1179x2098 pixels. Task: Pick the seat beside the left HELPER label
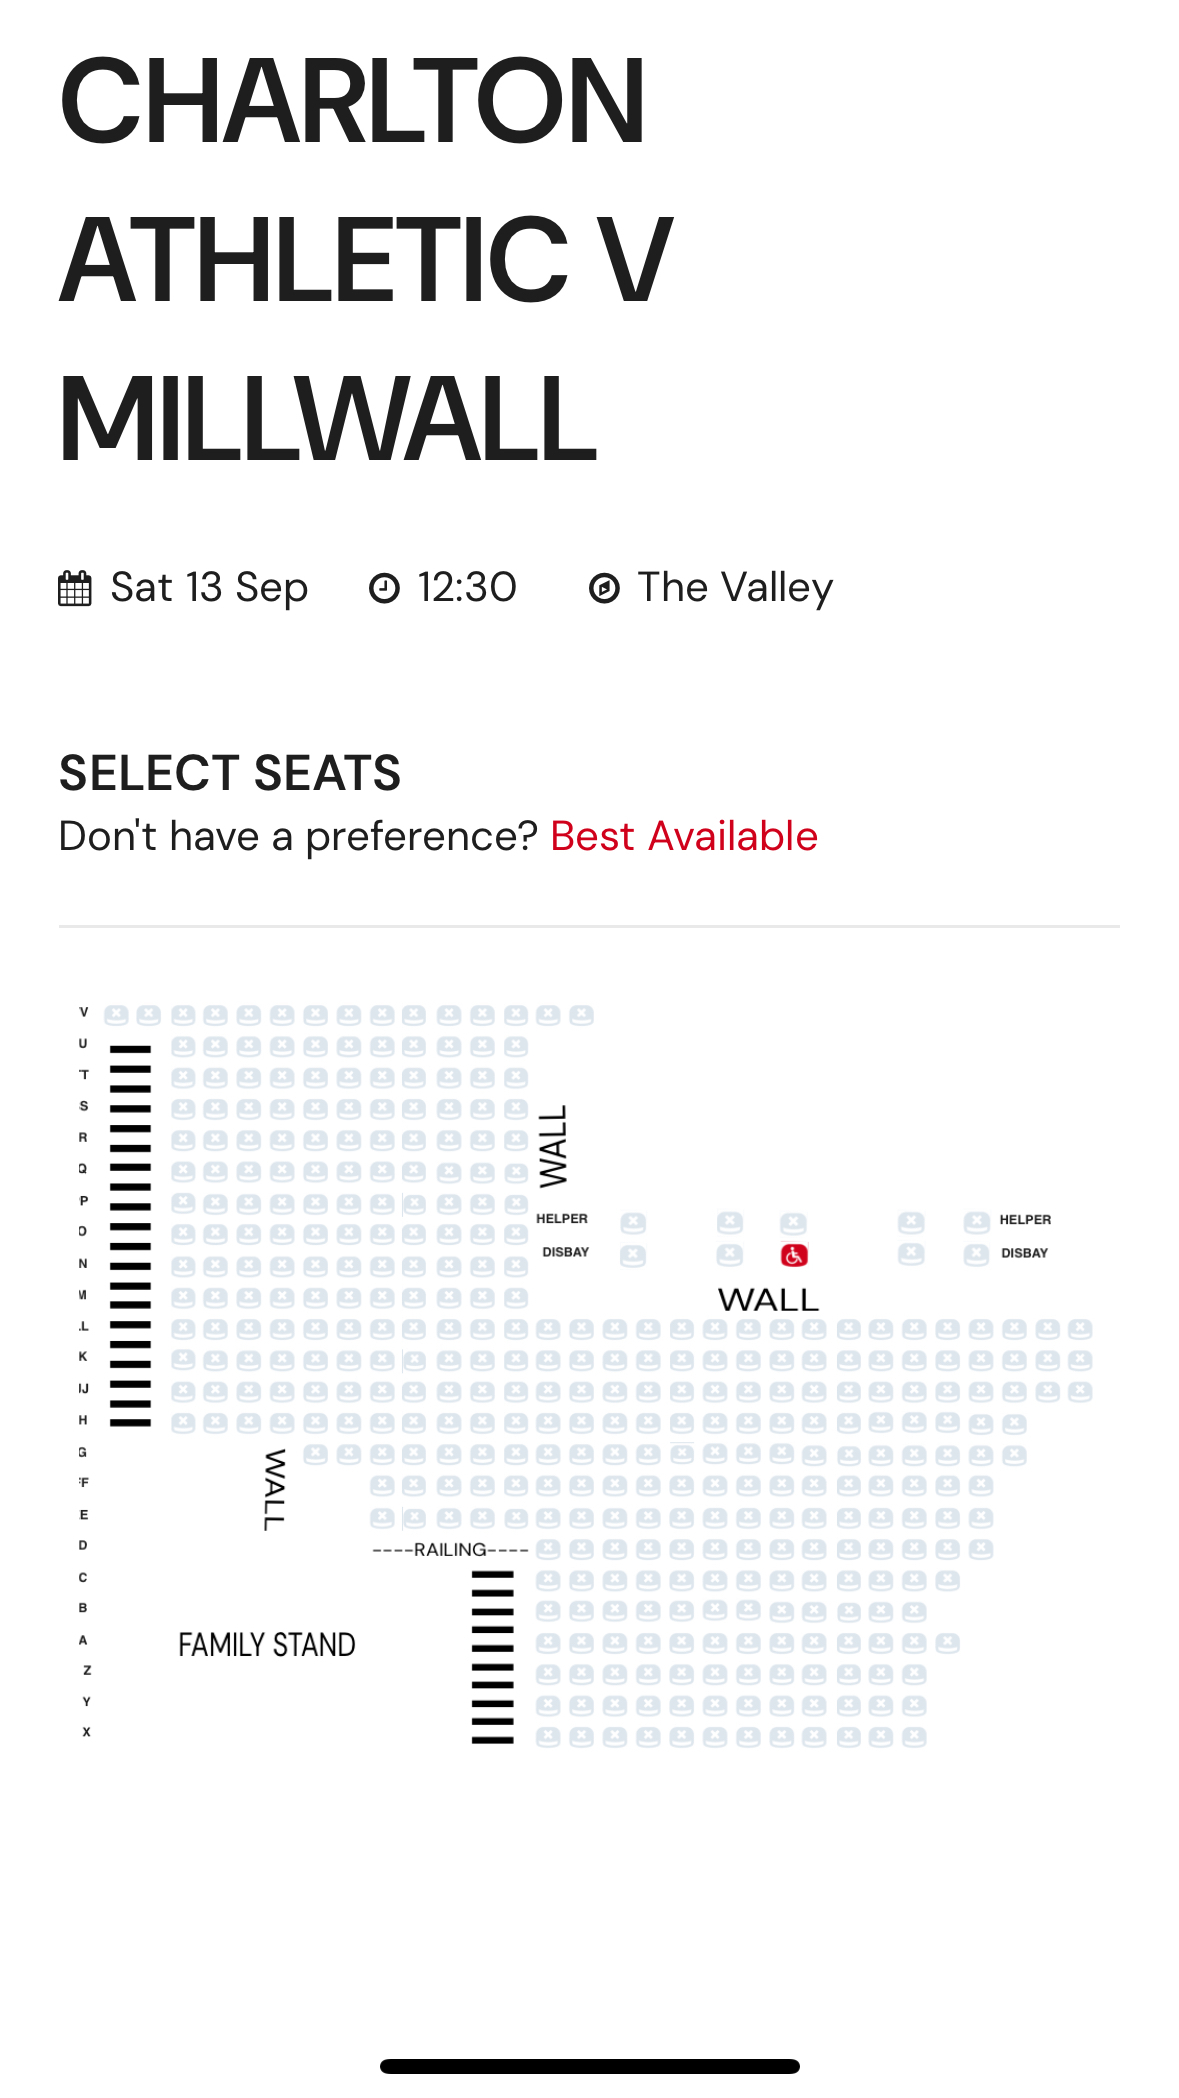(633, 1223)
